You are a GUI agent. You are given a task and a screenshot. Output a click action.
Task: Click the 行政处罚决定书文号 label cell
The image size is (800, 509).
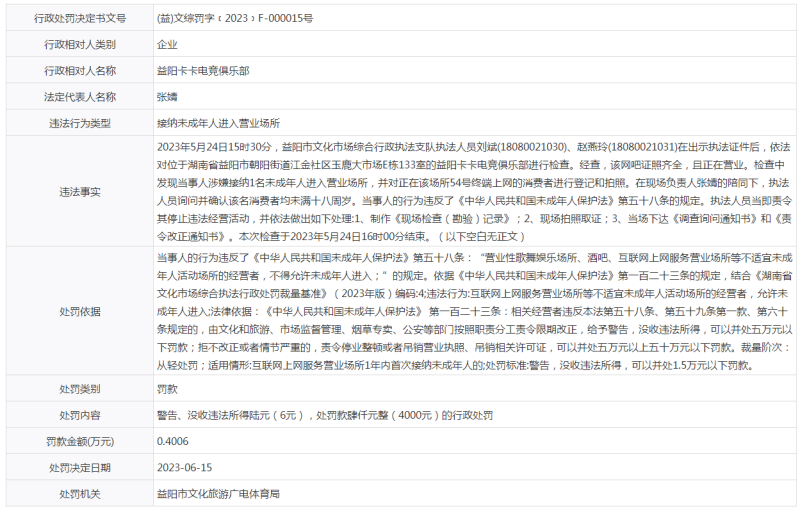(x=80, y=18)
